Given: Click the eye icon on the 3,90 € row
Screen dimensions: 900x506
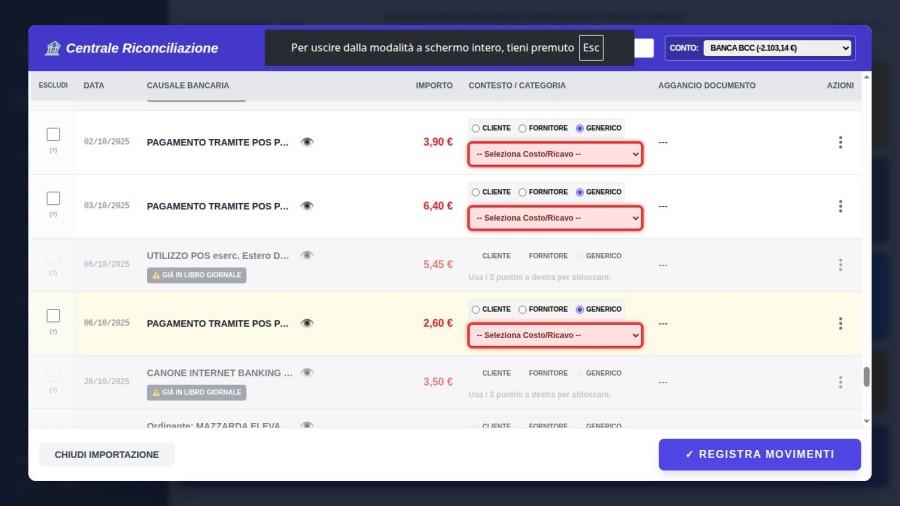Looking at the screenshot, I should 307,142.
